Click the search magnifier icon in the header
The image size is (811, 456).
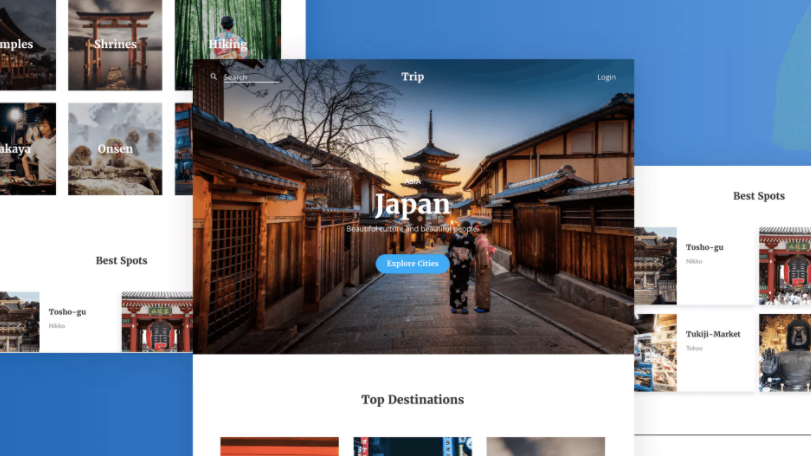(x=213, y=77)
